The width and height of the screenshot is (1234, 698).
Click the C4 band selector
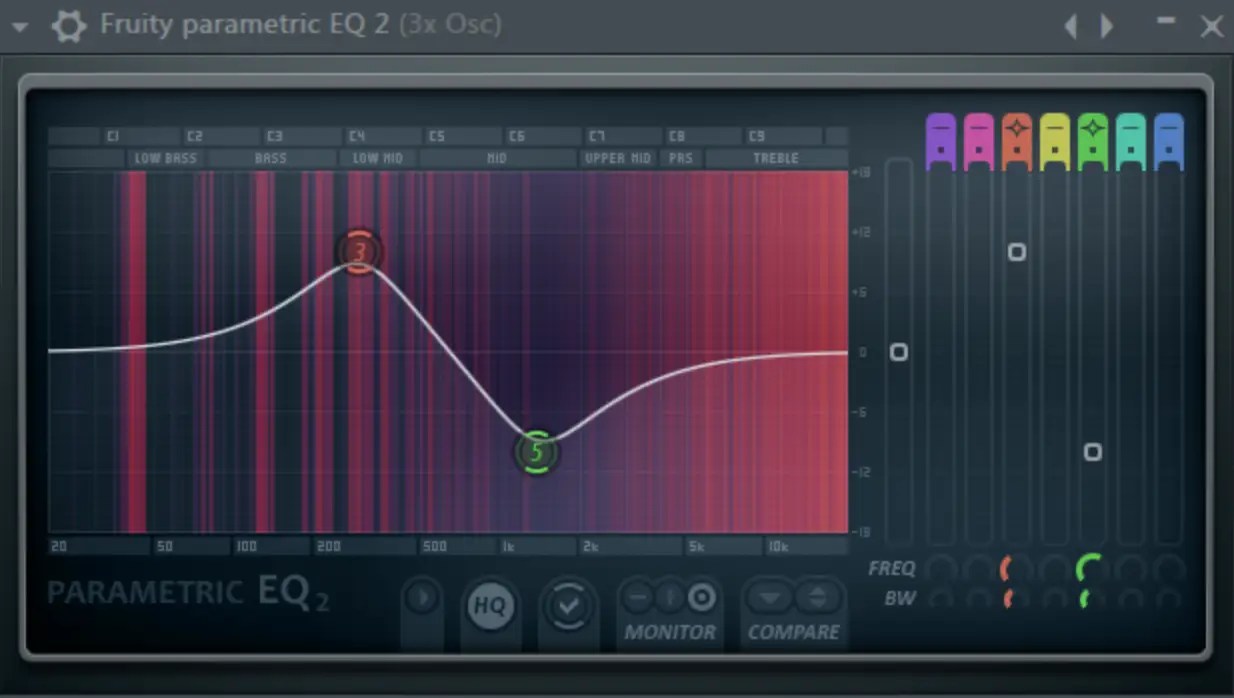[x=357, y=135]
